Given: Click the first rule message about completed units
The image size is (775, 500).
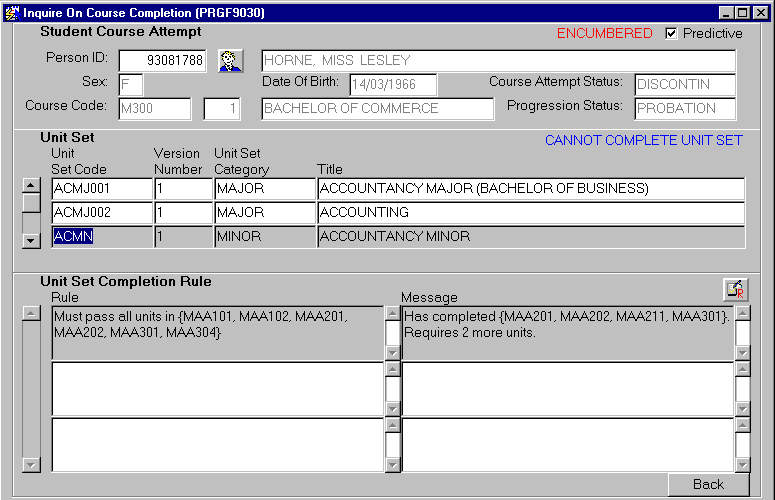Looking at the screenshot, I should point(567,332).
